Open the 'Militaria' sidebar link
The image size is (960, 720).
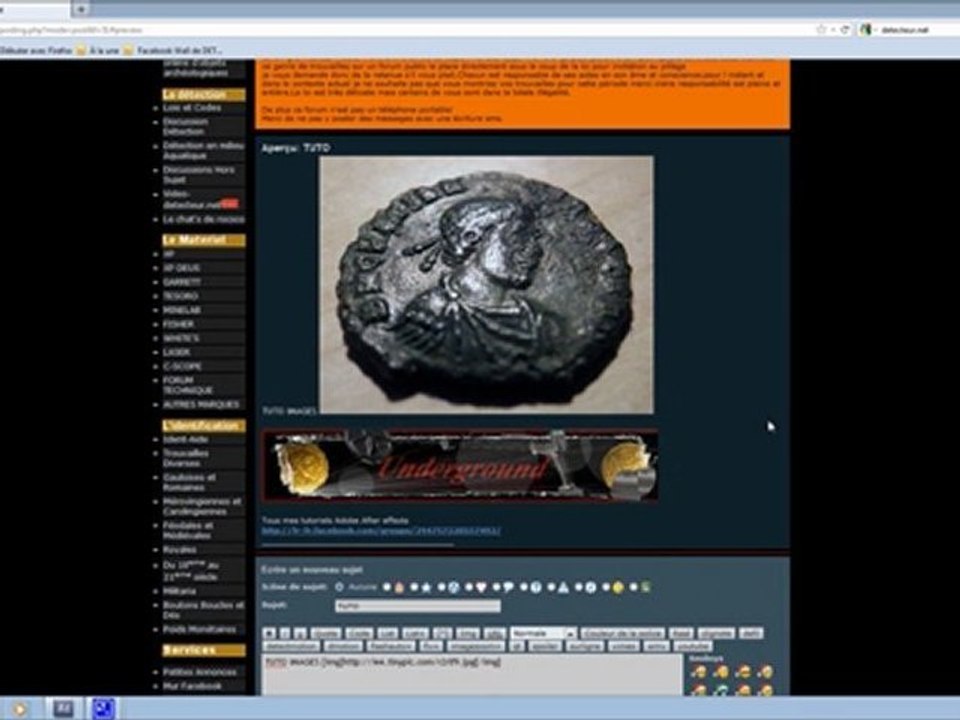point(179,591)
